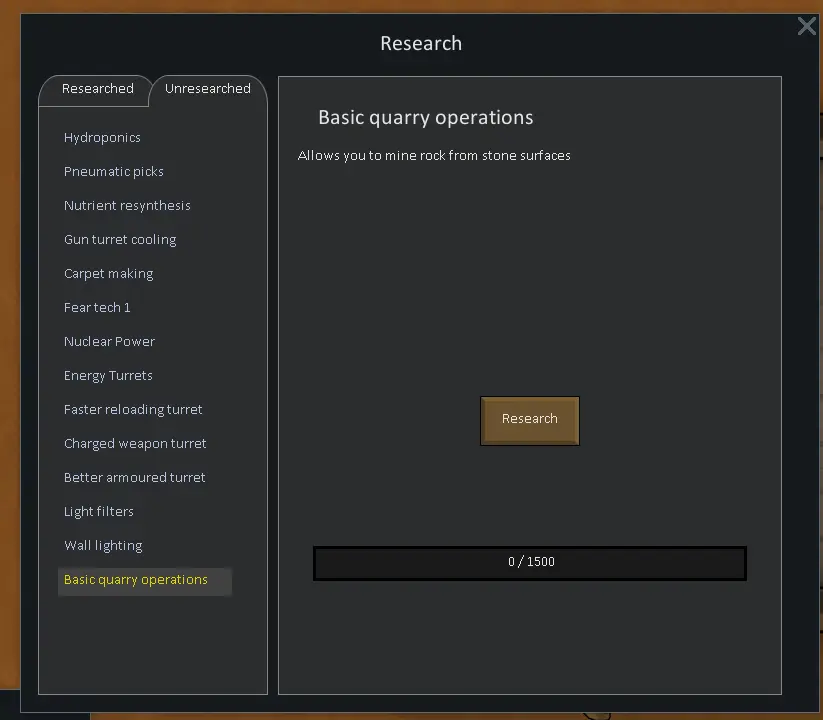The width and height of the screenshot is (823, 720).
Task: Select Energy Turrets research
Action: click(x=108, y=376)
